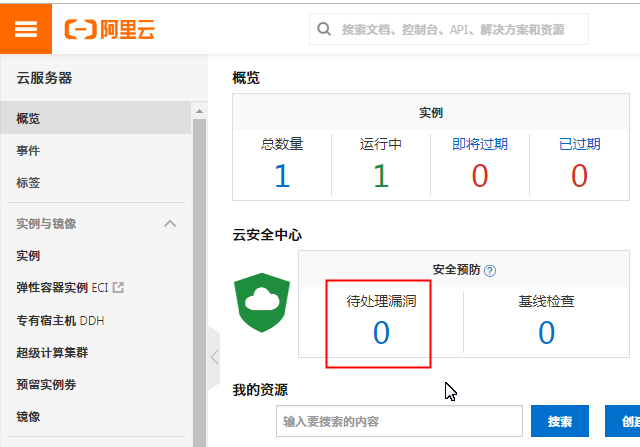Click the external link icon next to ECI
640x447 pixels.
click(x=118, y=288)
